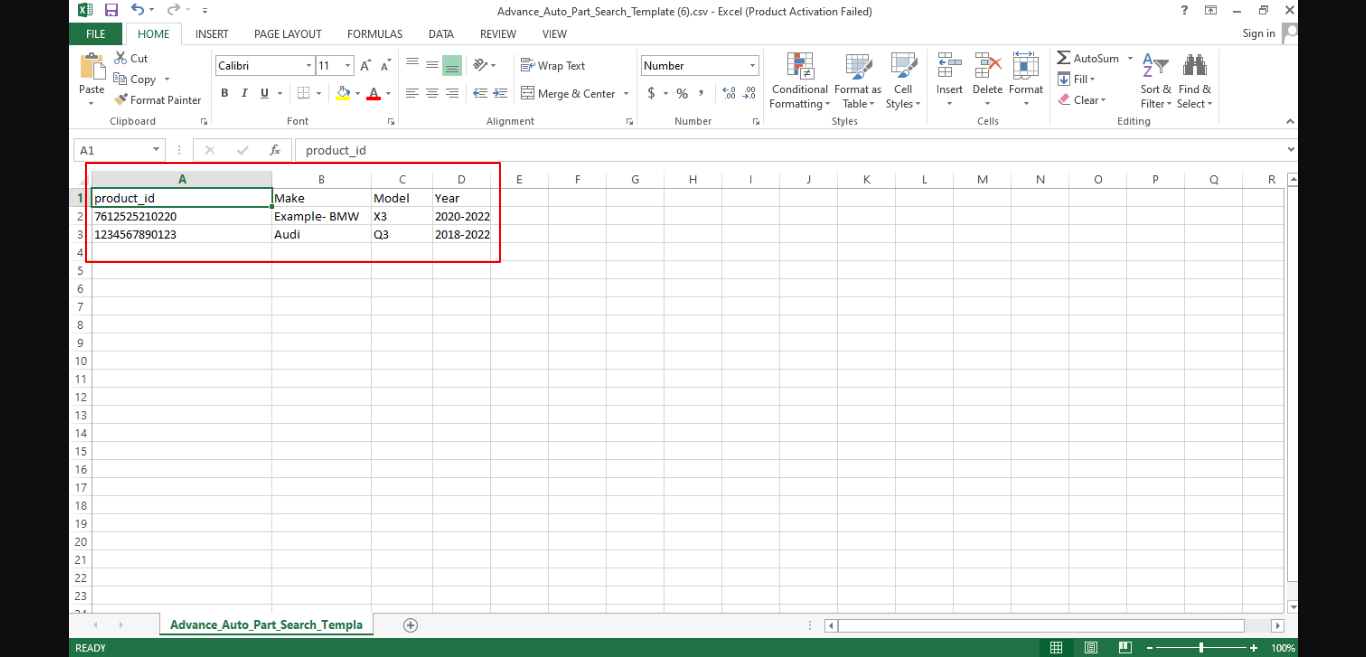Click the new sheet plus button

[x=410, y=625]
